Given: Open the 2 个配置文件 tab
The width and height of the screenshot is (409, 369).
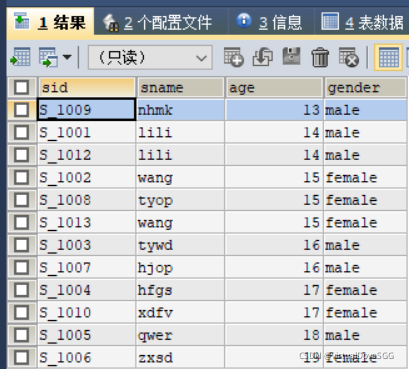Looking at the screenshot, I should pyautogui.click(x=161, y=22).
